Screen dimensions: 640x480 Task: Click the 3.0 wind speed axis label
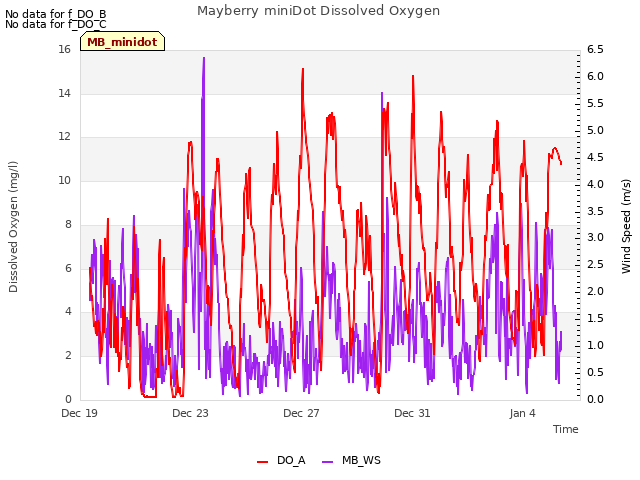[x=595, y=238]
